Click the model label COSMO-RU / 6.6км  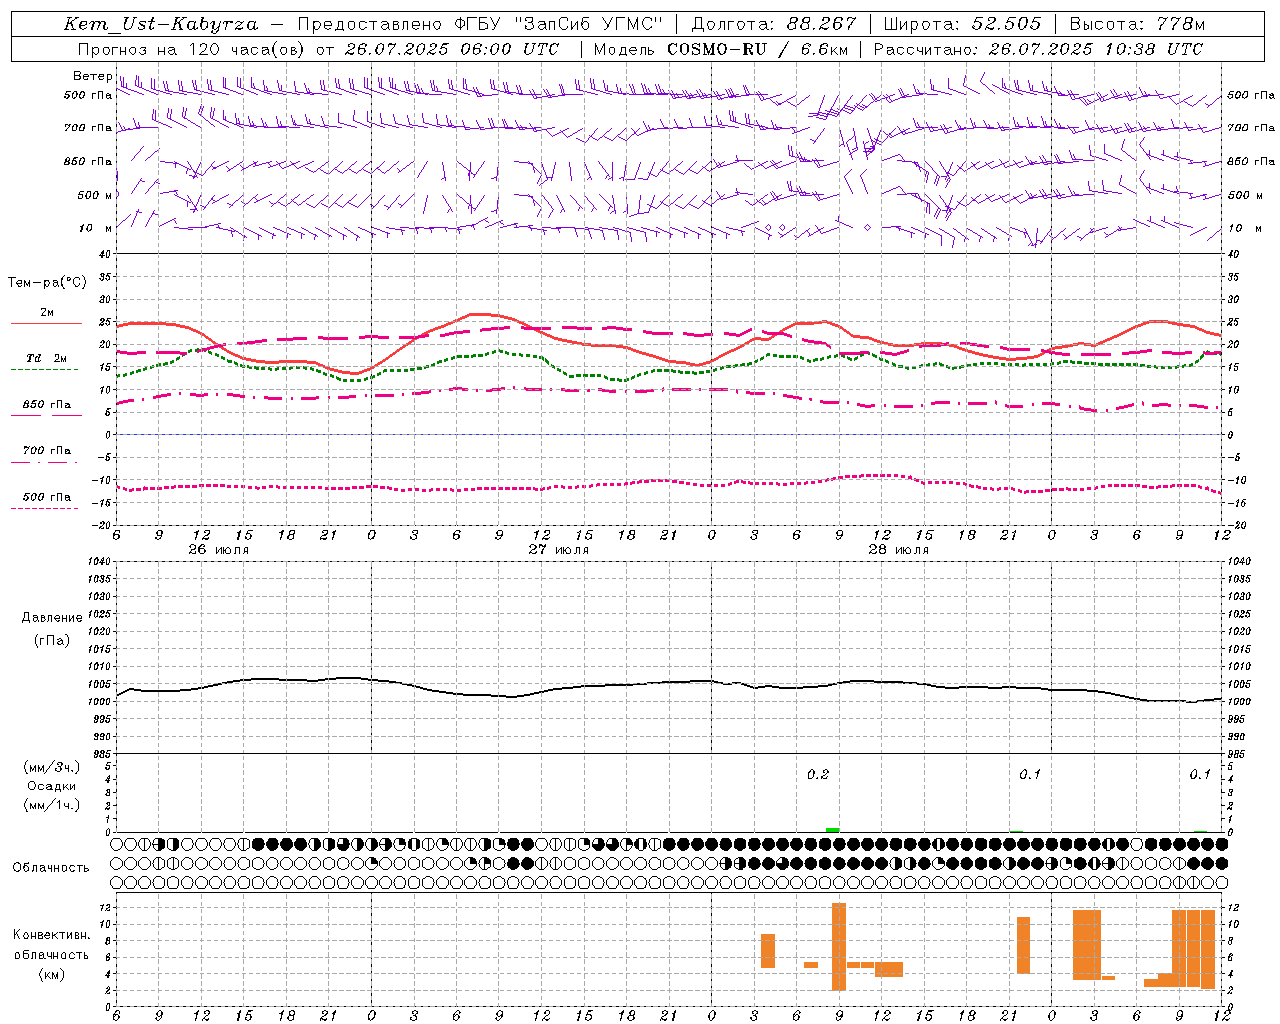[x=758, y=49]
